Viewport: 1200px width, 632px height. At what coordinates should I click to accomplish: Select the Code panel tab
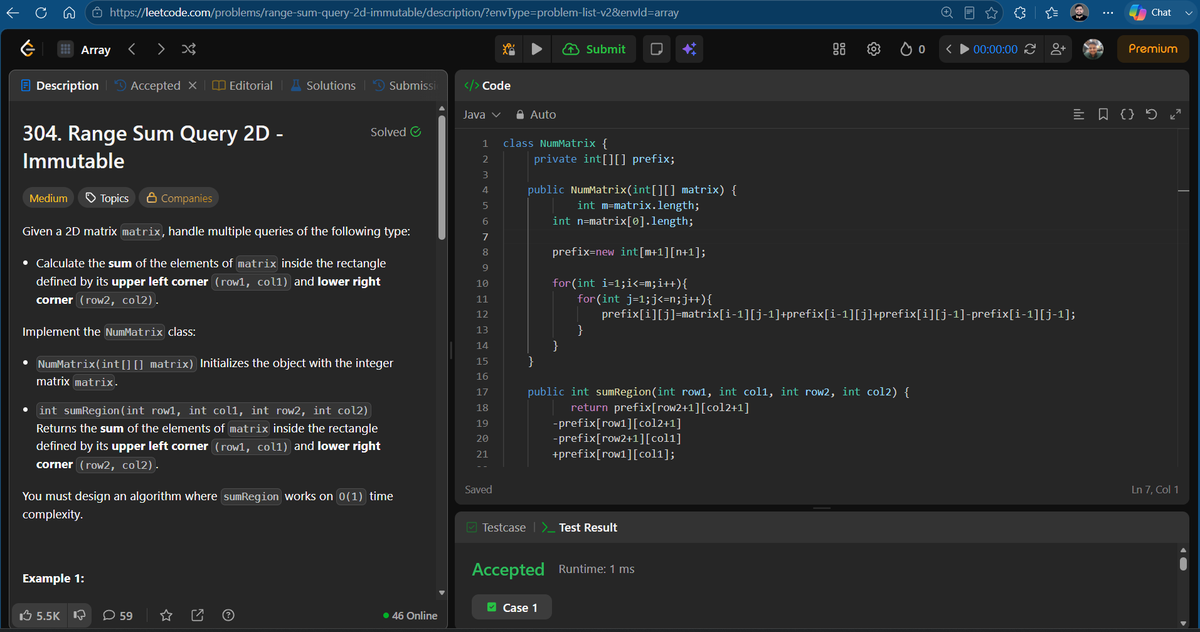(x=488, y=86)
